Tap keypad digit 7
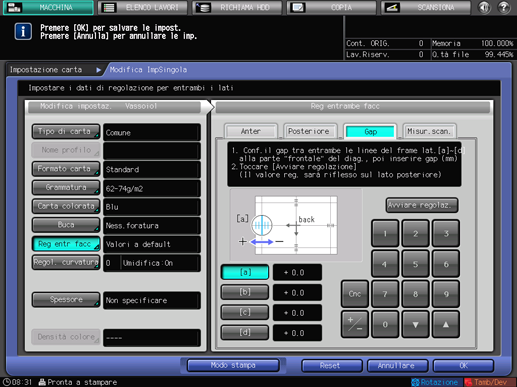The width and height of the screenshot is (517, 387). pyautogui.click(x=385, y=294)
